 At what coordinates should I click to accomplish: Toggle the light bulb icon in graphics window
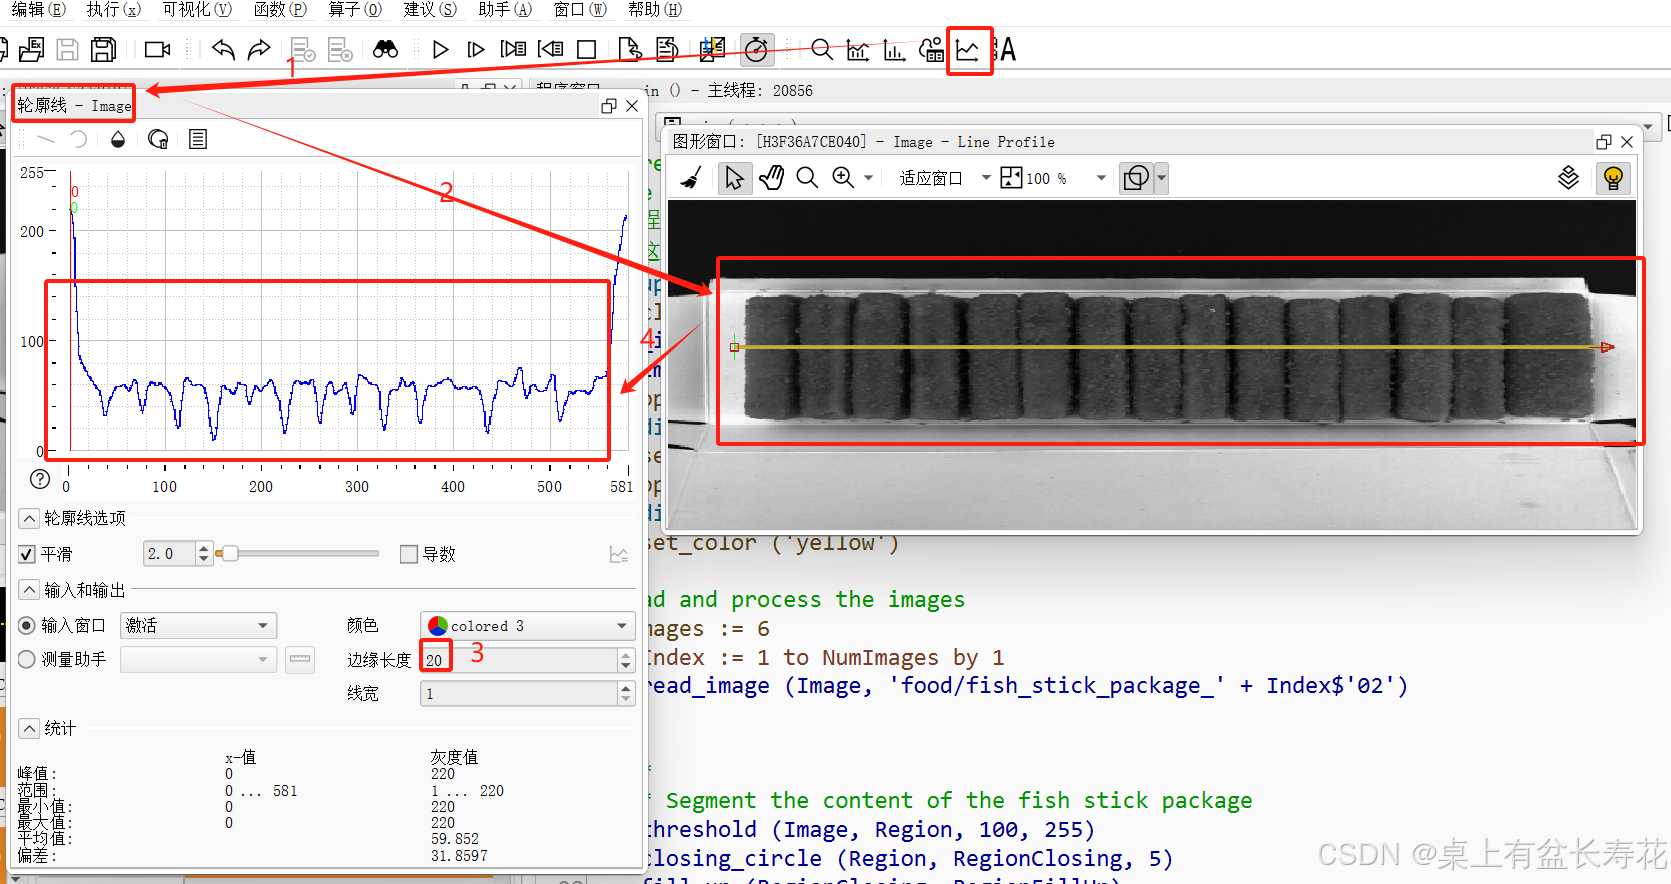click(1613, 178)
